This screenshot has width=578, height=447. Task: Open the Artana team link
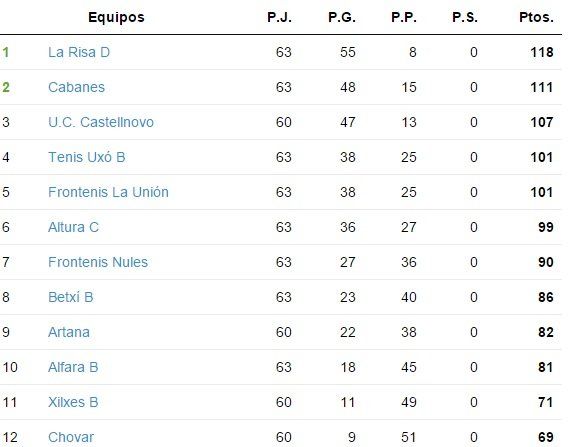[69, 332]
